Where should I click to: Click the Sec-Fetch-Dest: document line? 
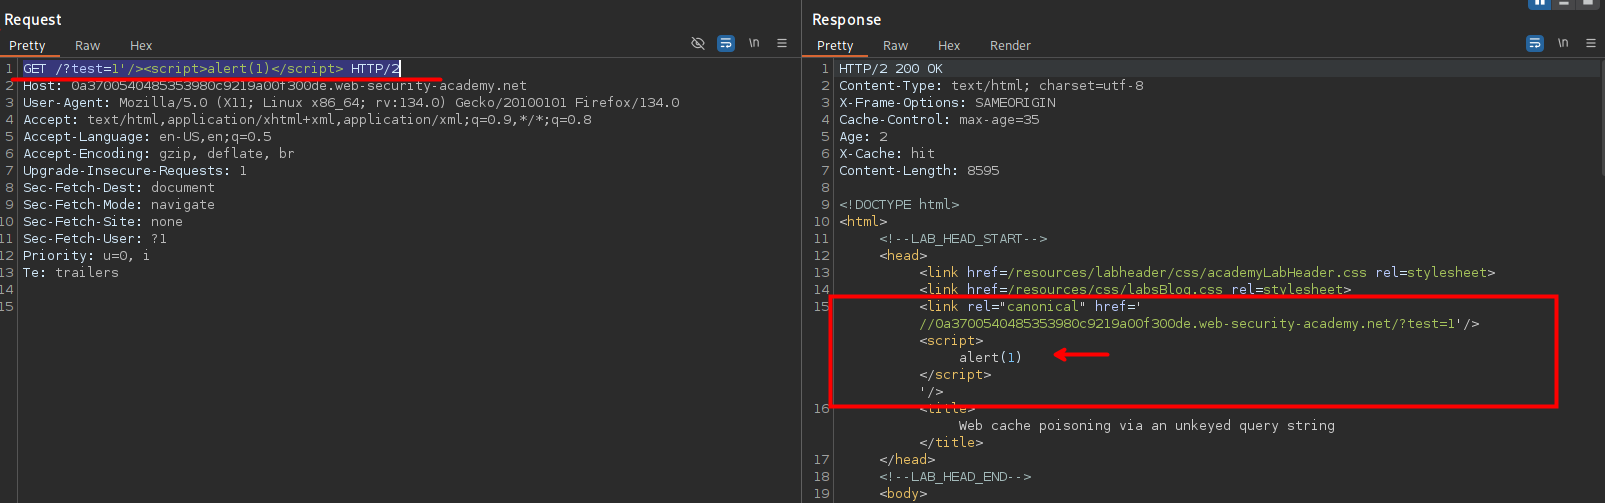coord(119,188)
